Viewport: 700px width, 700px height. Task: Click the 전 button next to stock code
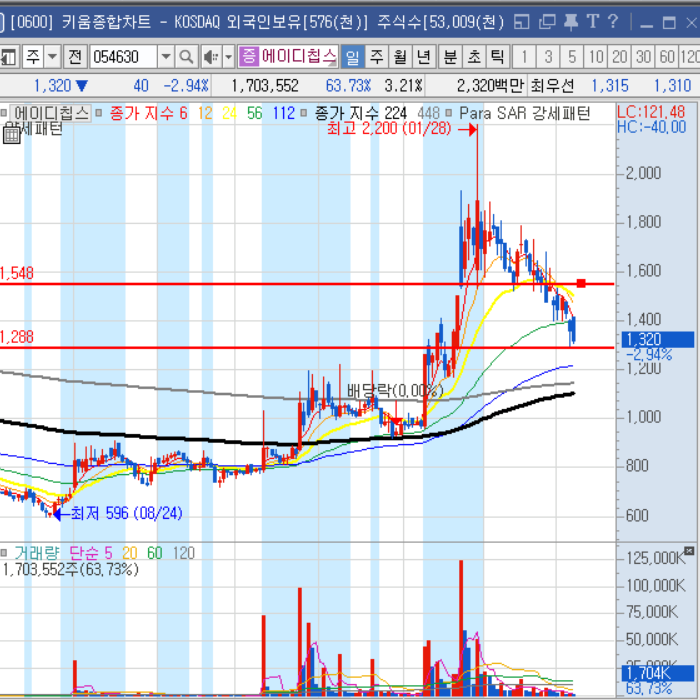point(75,57)
